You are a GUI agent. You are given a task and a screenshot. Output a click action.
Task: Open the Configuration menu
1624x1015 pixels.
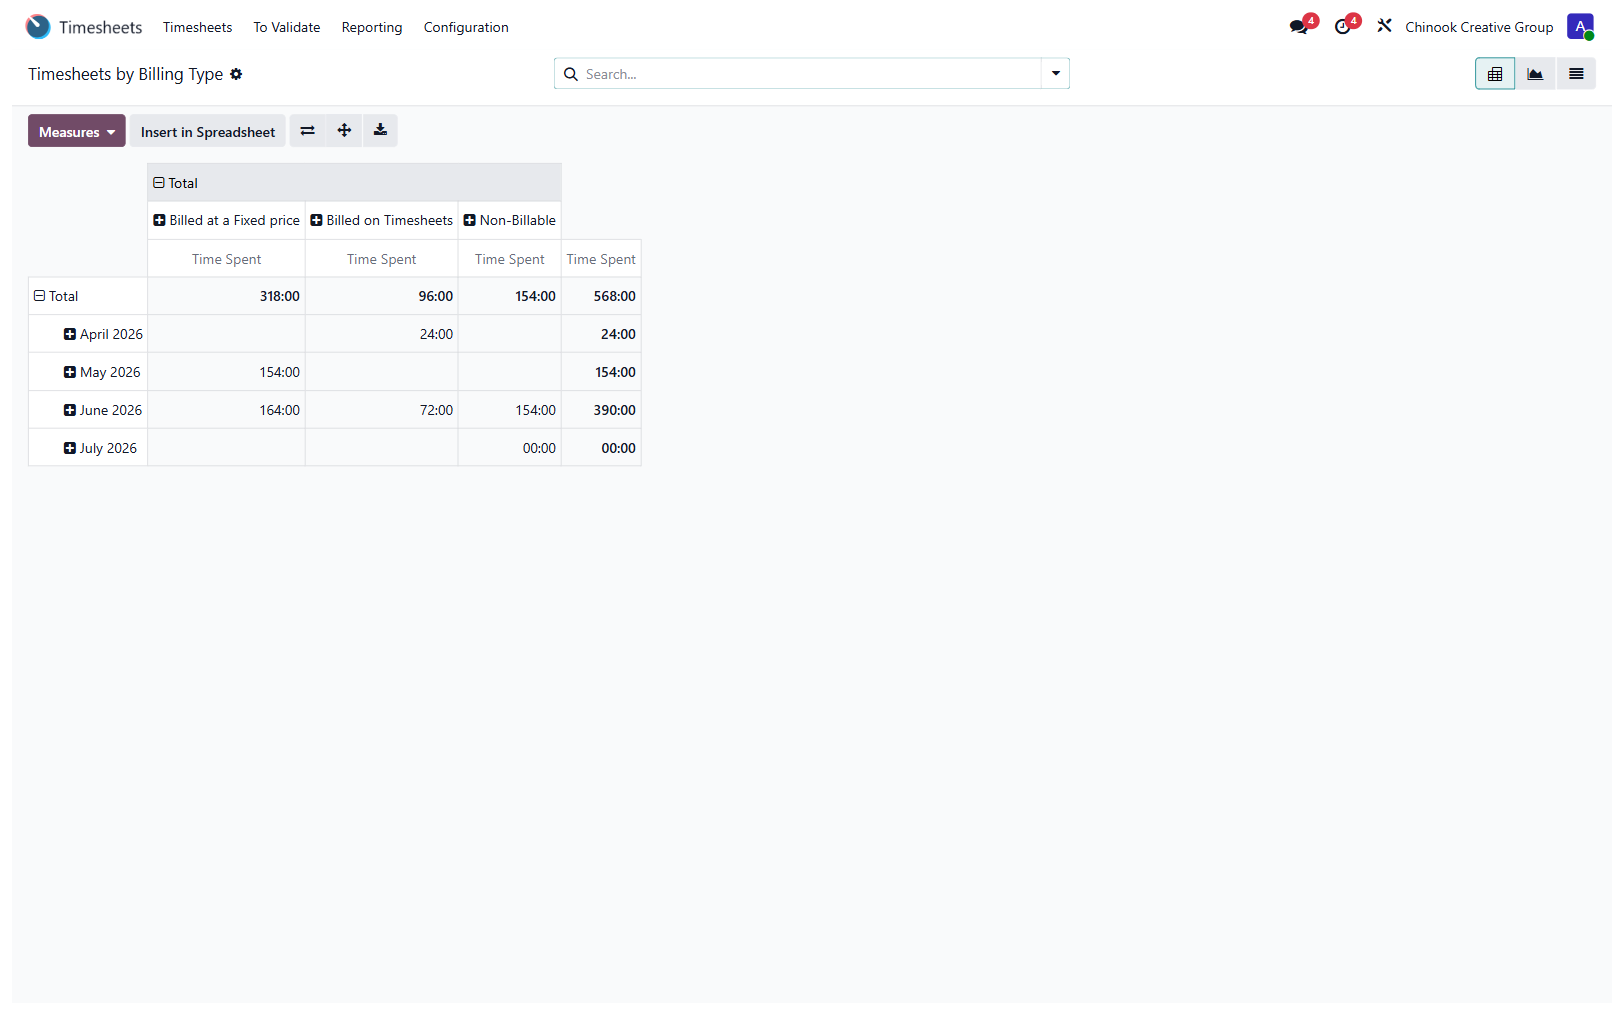pos(466,27)
